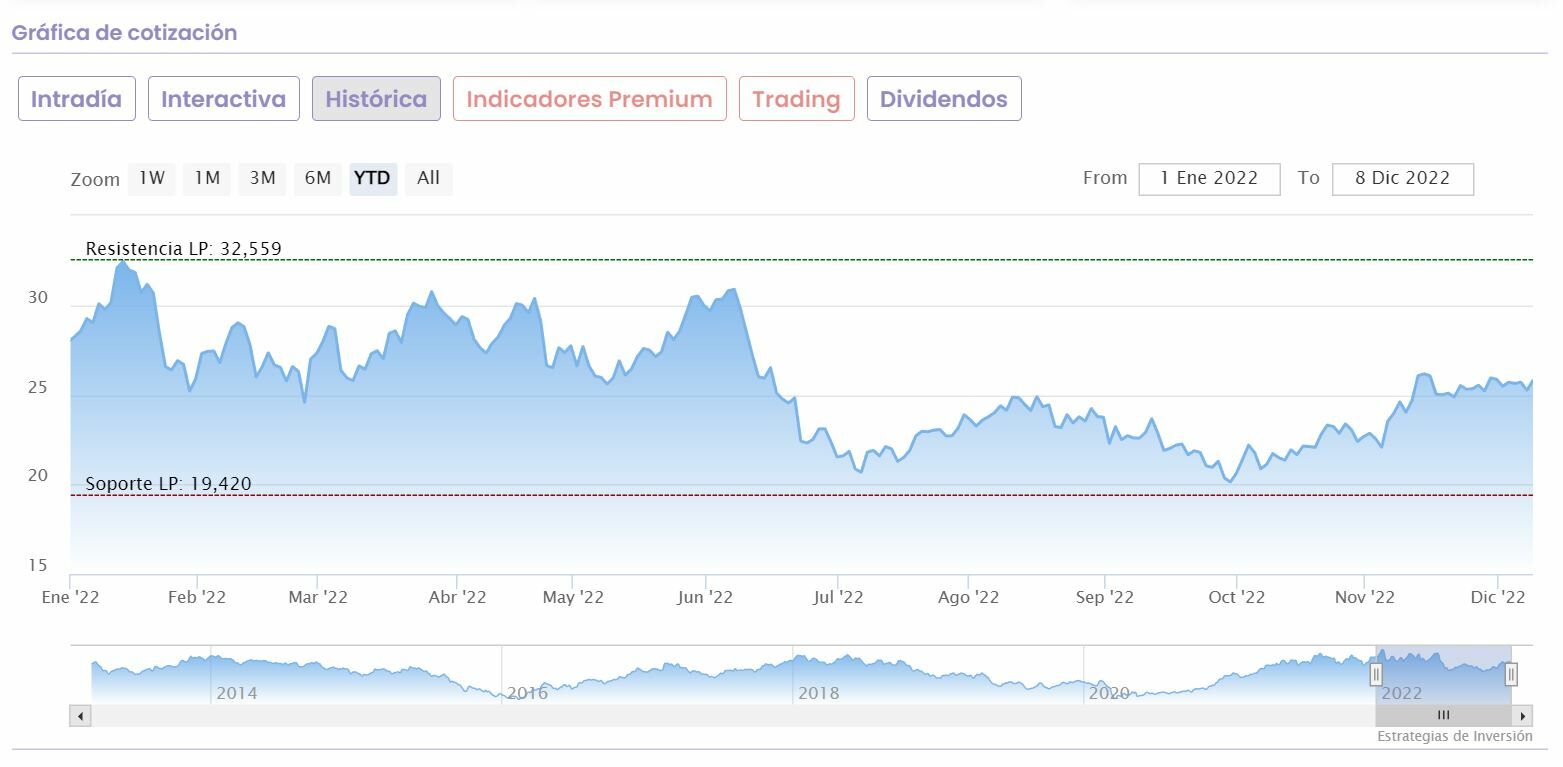
Task: Switch to the Interactiva tab
Action: click(x=223, y=99)
